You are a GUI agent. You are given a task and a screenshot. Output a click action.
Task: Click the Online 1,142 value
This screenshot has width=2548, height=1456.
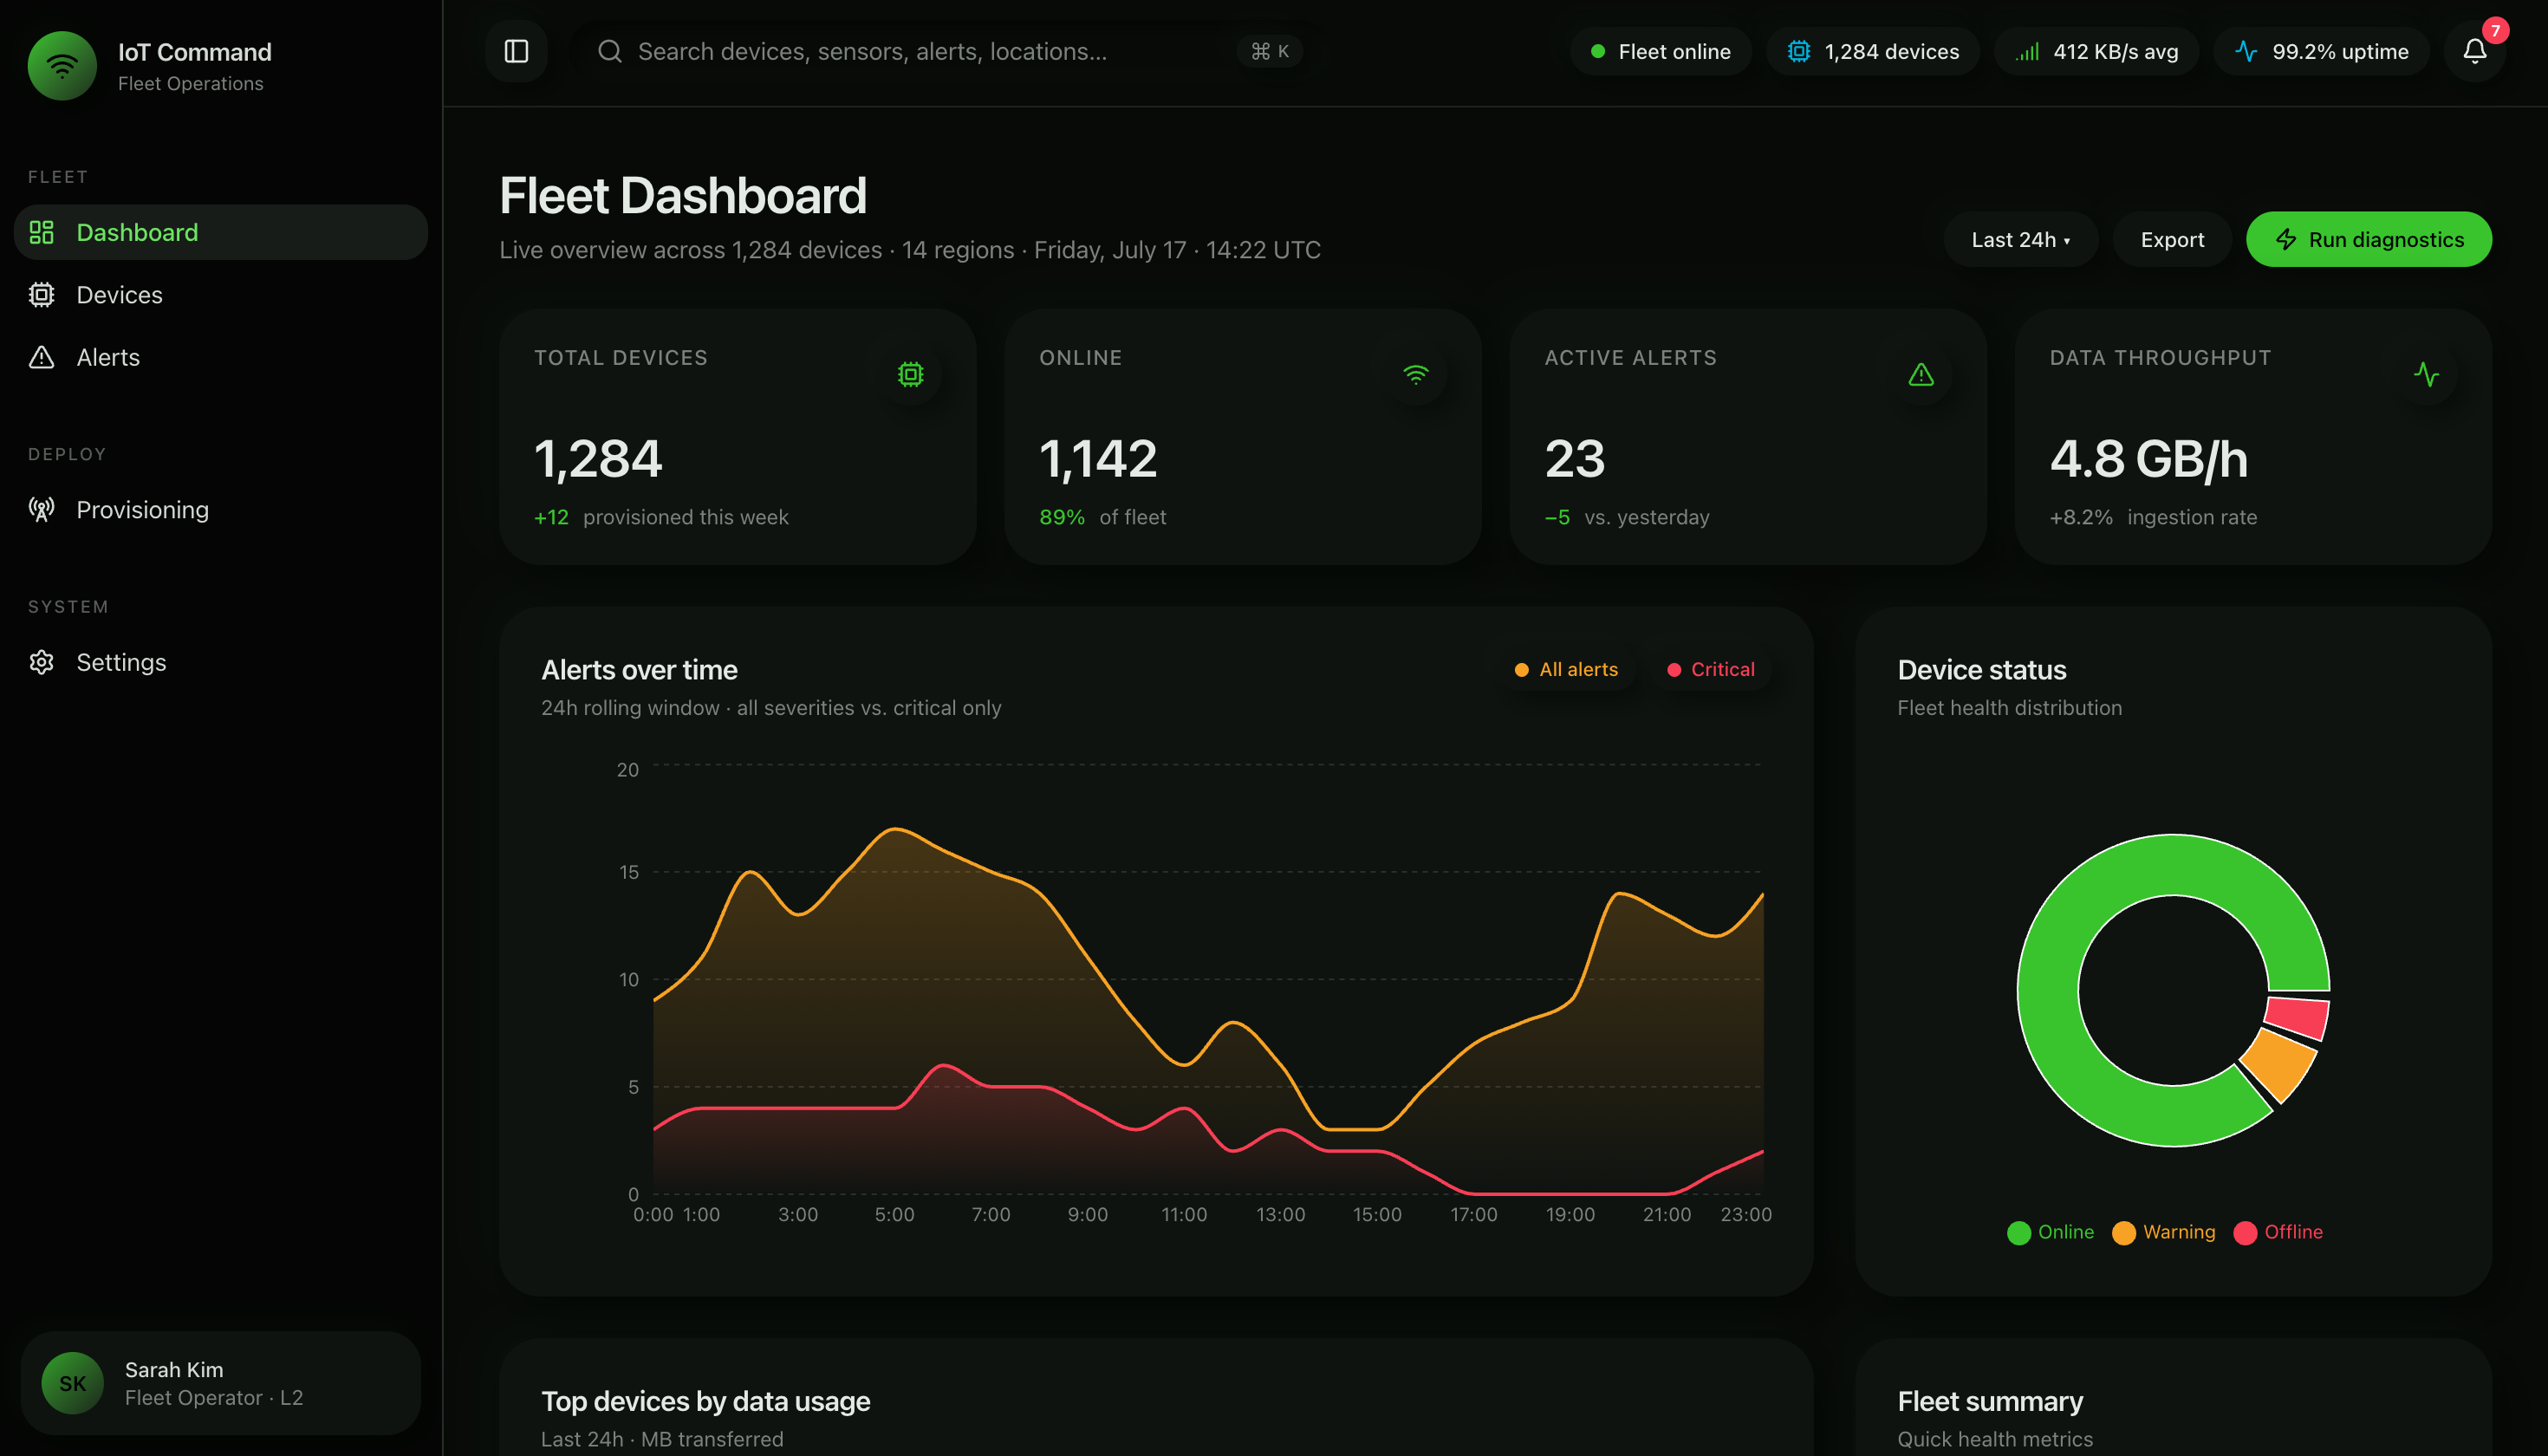(1098, 459)
